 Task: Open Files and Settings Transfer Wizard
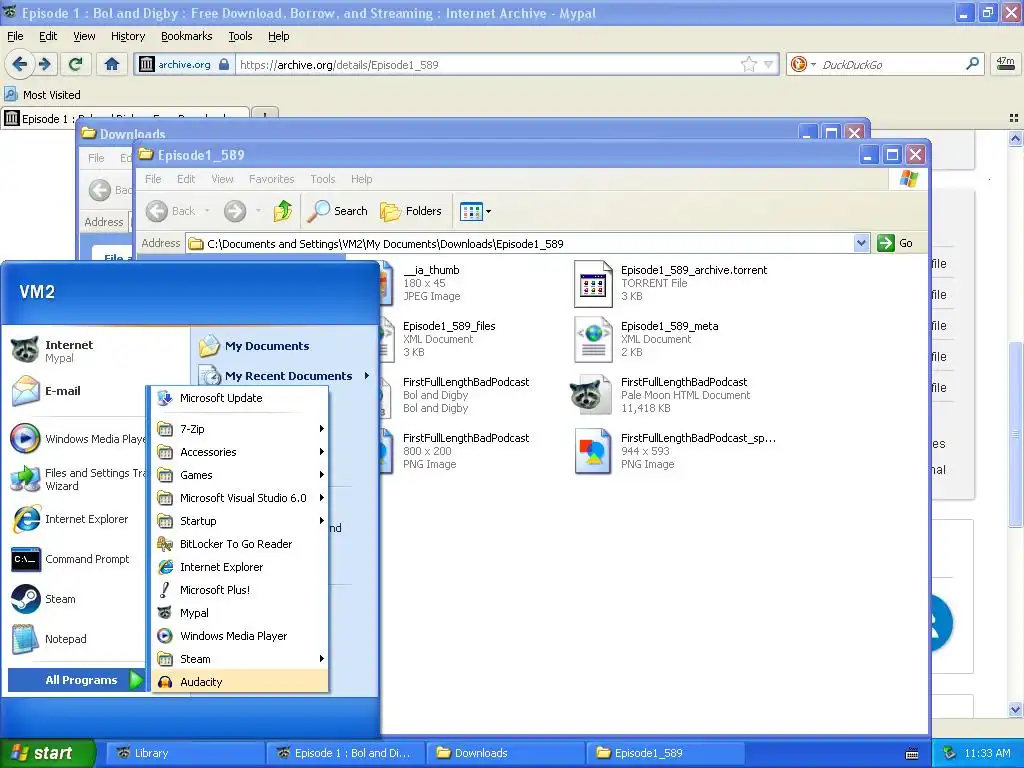(77, 479)
